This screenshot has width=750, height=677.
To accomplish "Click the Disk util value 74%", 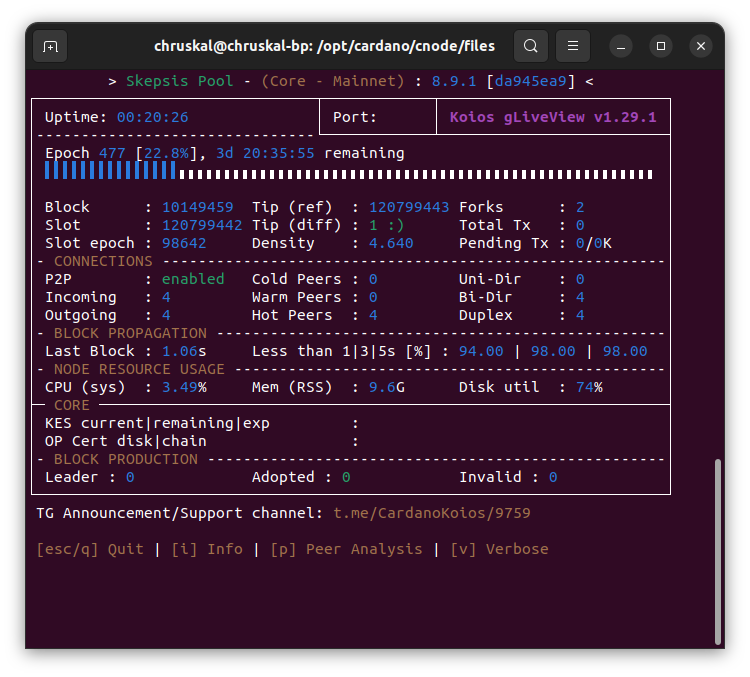I will coord(589,387).
